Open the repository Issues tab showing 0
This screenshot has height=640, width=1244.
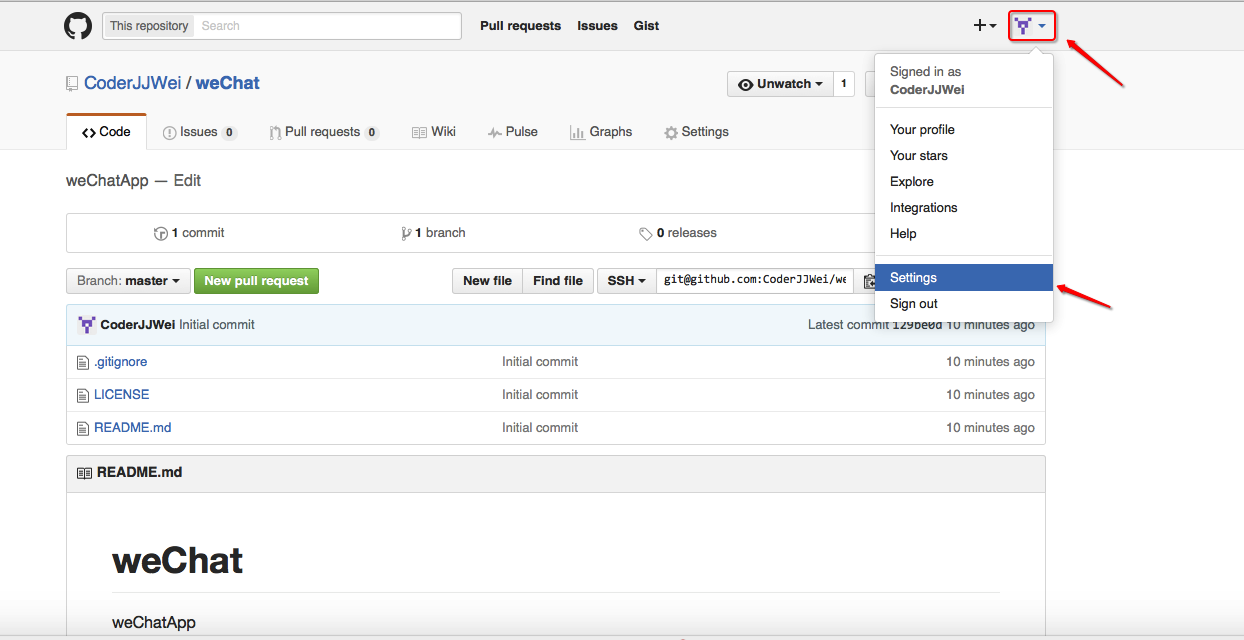click(200, 132)
